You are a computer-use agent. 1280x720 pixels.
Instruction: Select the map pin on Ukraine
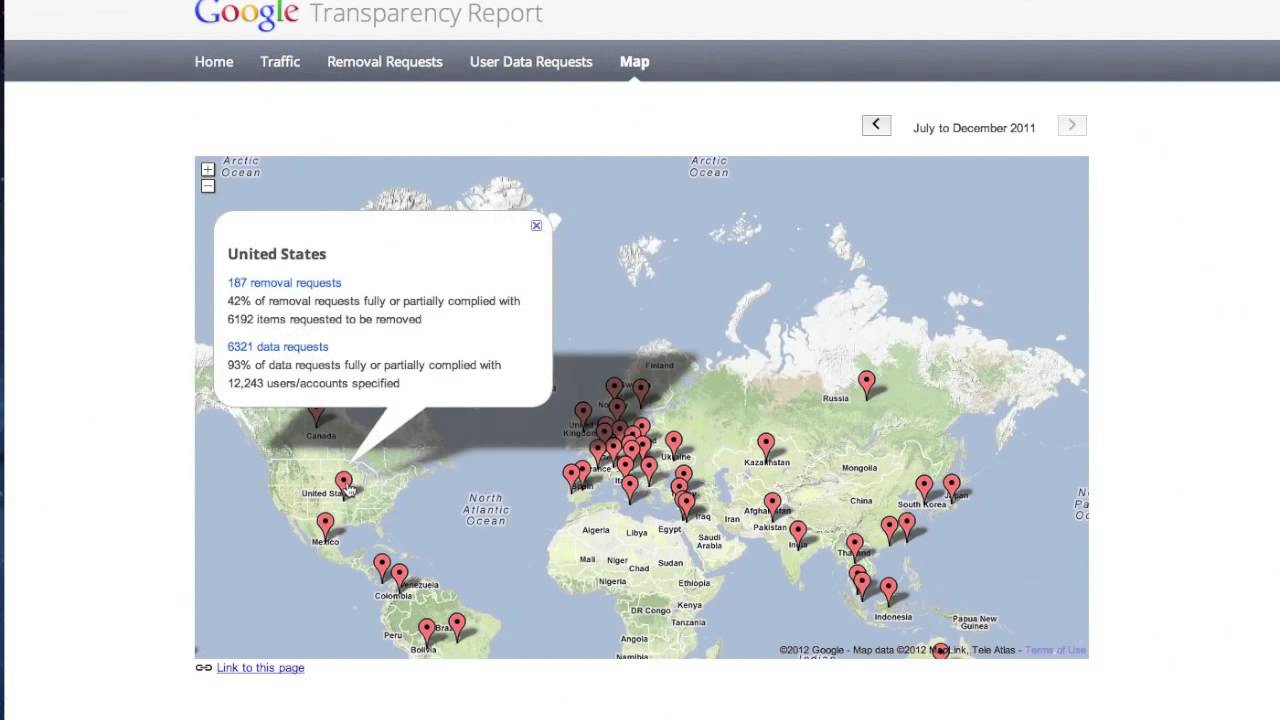674,443
